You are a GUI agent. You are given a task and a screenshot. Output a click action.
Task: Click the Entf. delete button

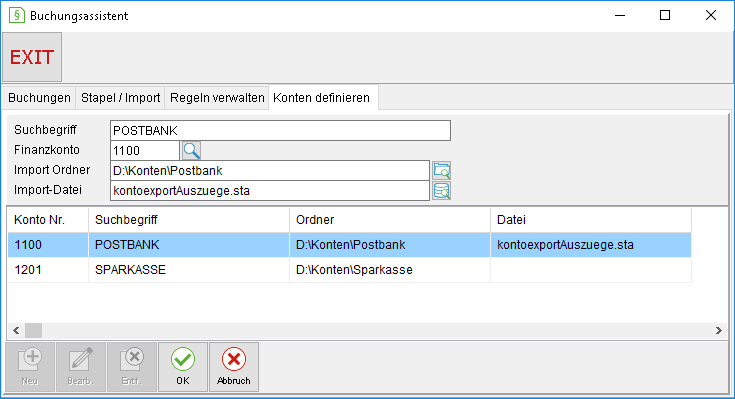coord(132,367)
